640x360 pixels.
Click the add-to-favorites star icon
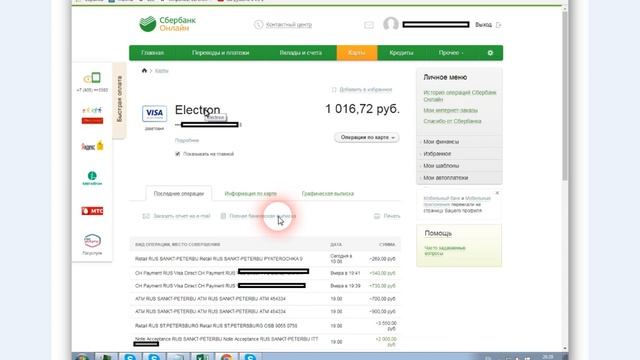pos(334,89)
